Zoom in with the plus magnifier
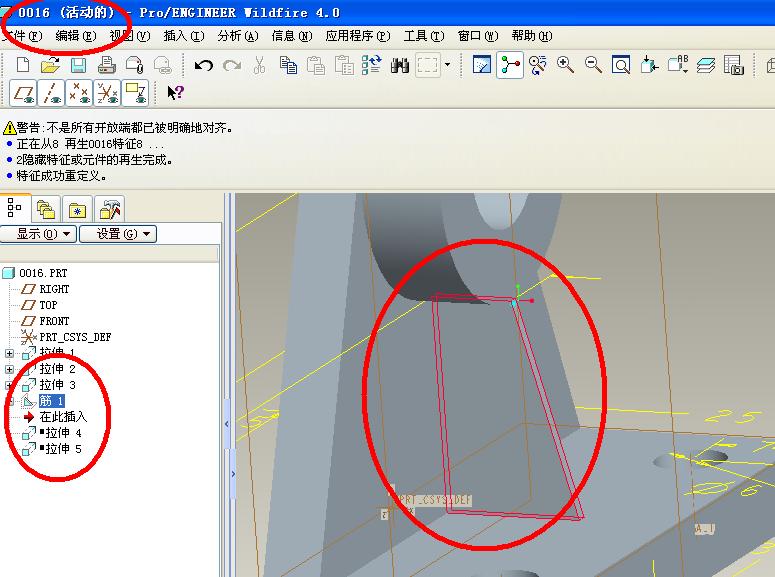Image resolution: width=775 pixels, height=577 pixels. pos(565,65)
